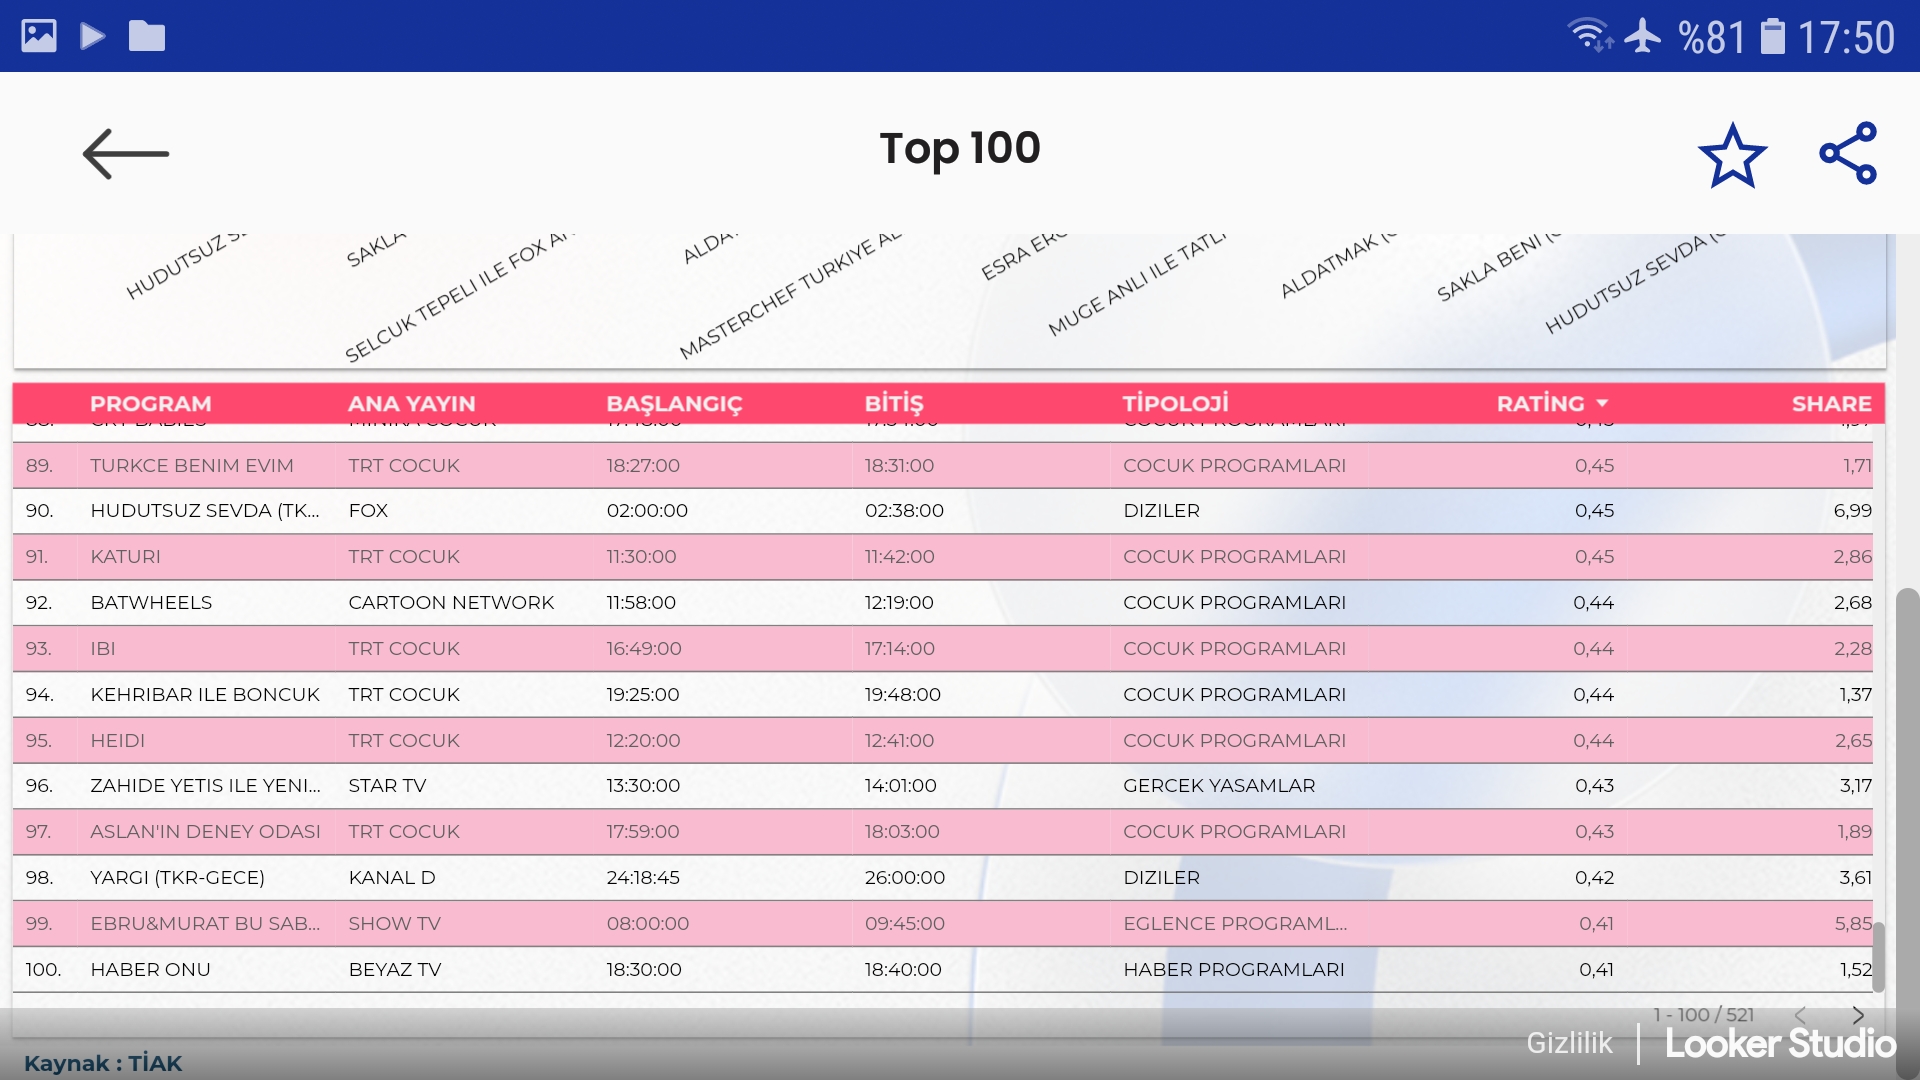
Task: Add page to favorites with star icon
Action: pyautogui.click(x=1732, y=155)
